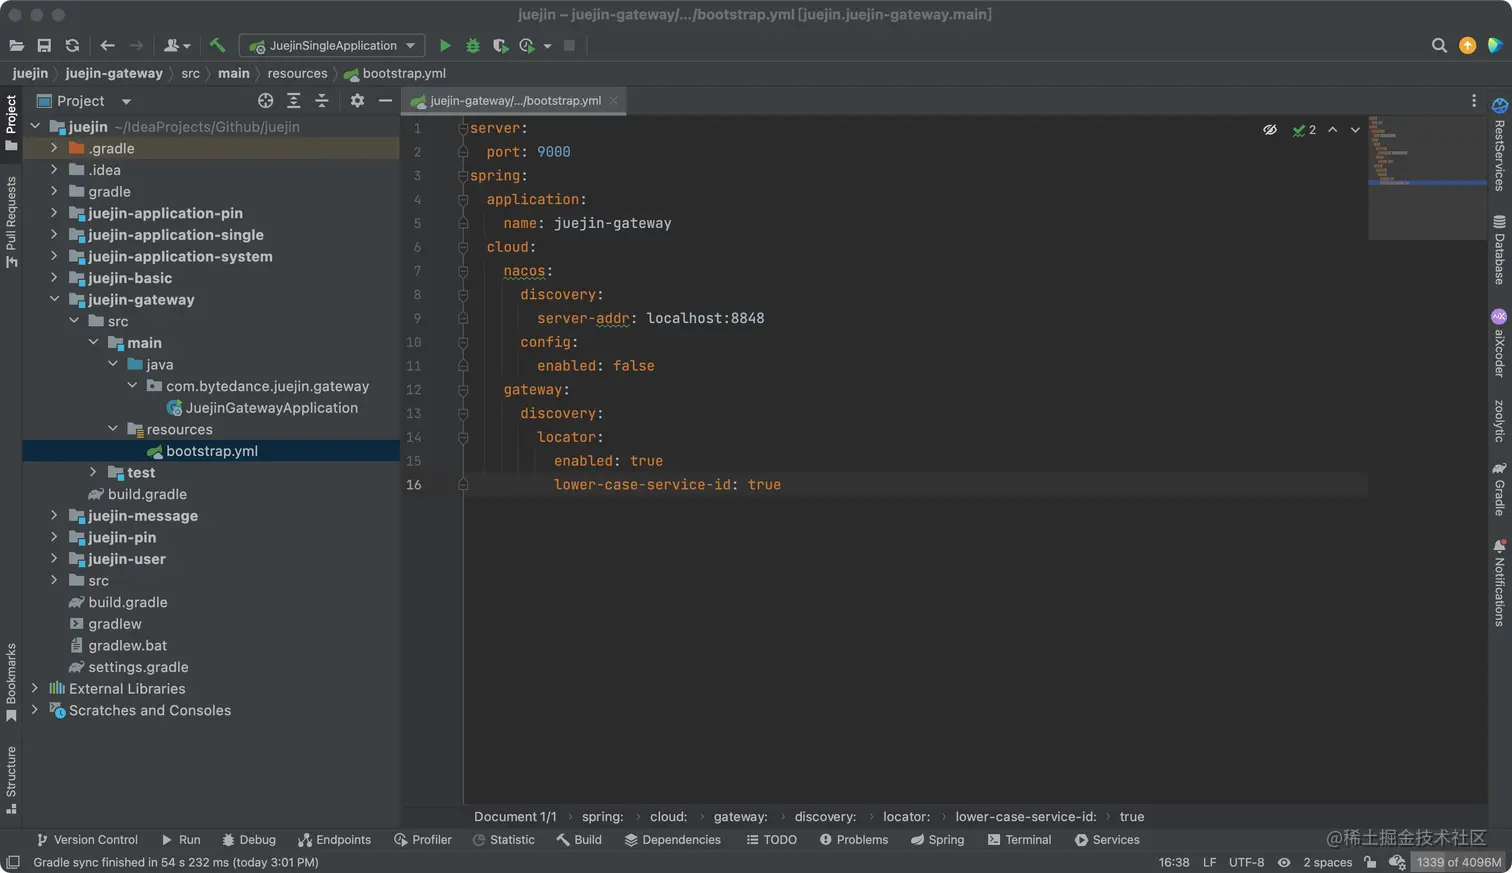
Task: Open the Profiler tool tab
Action: (x=423, y=840)
